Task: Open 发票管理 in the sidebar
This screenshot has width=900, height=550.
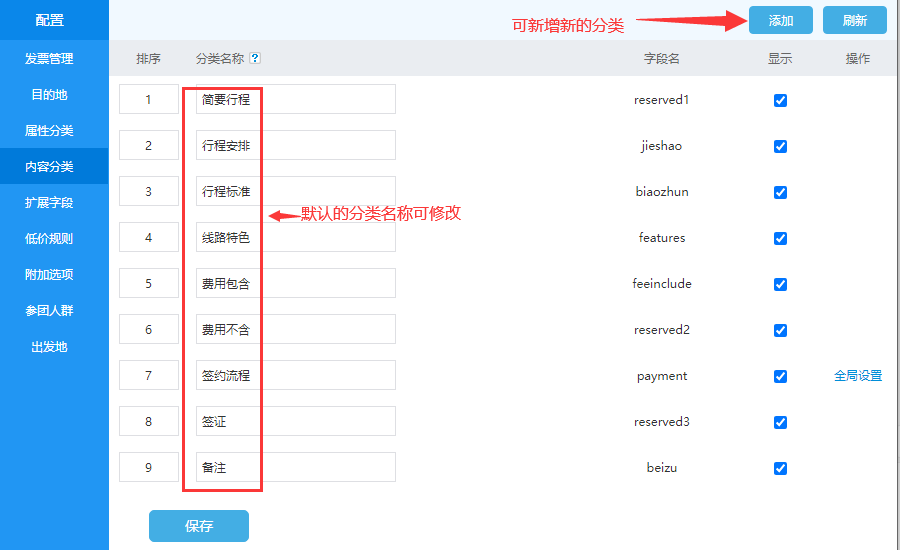Action: 49,59
